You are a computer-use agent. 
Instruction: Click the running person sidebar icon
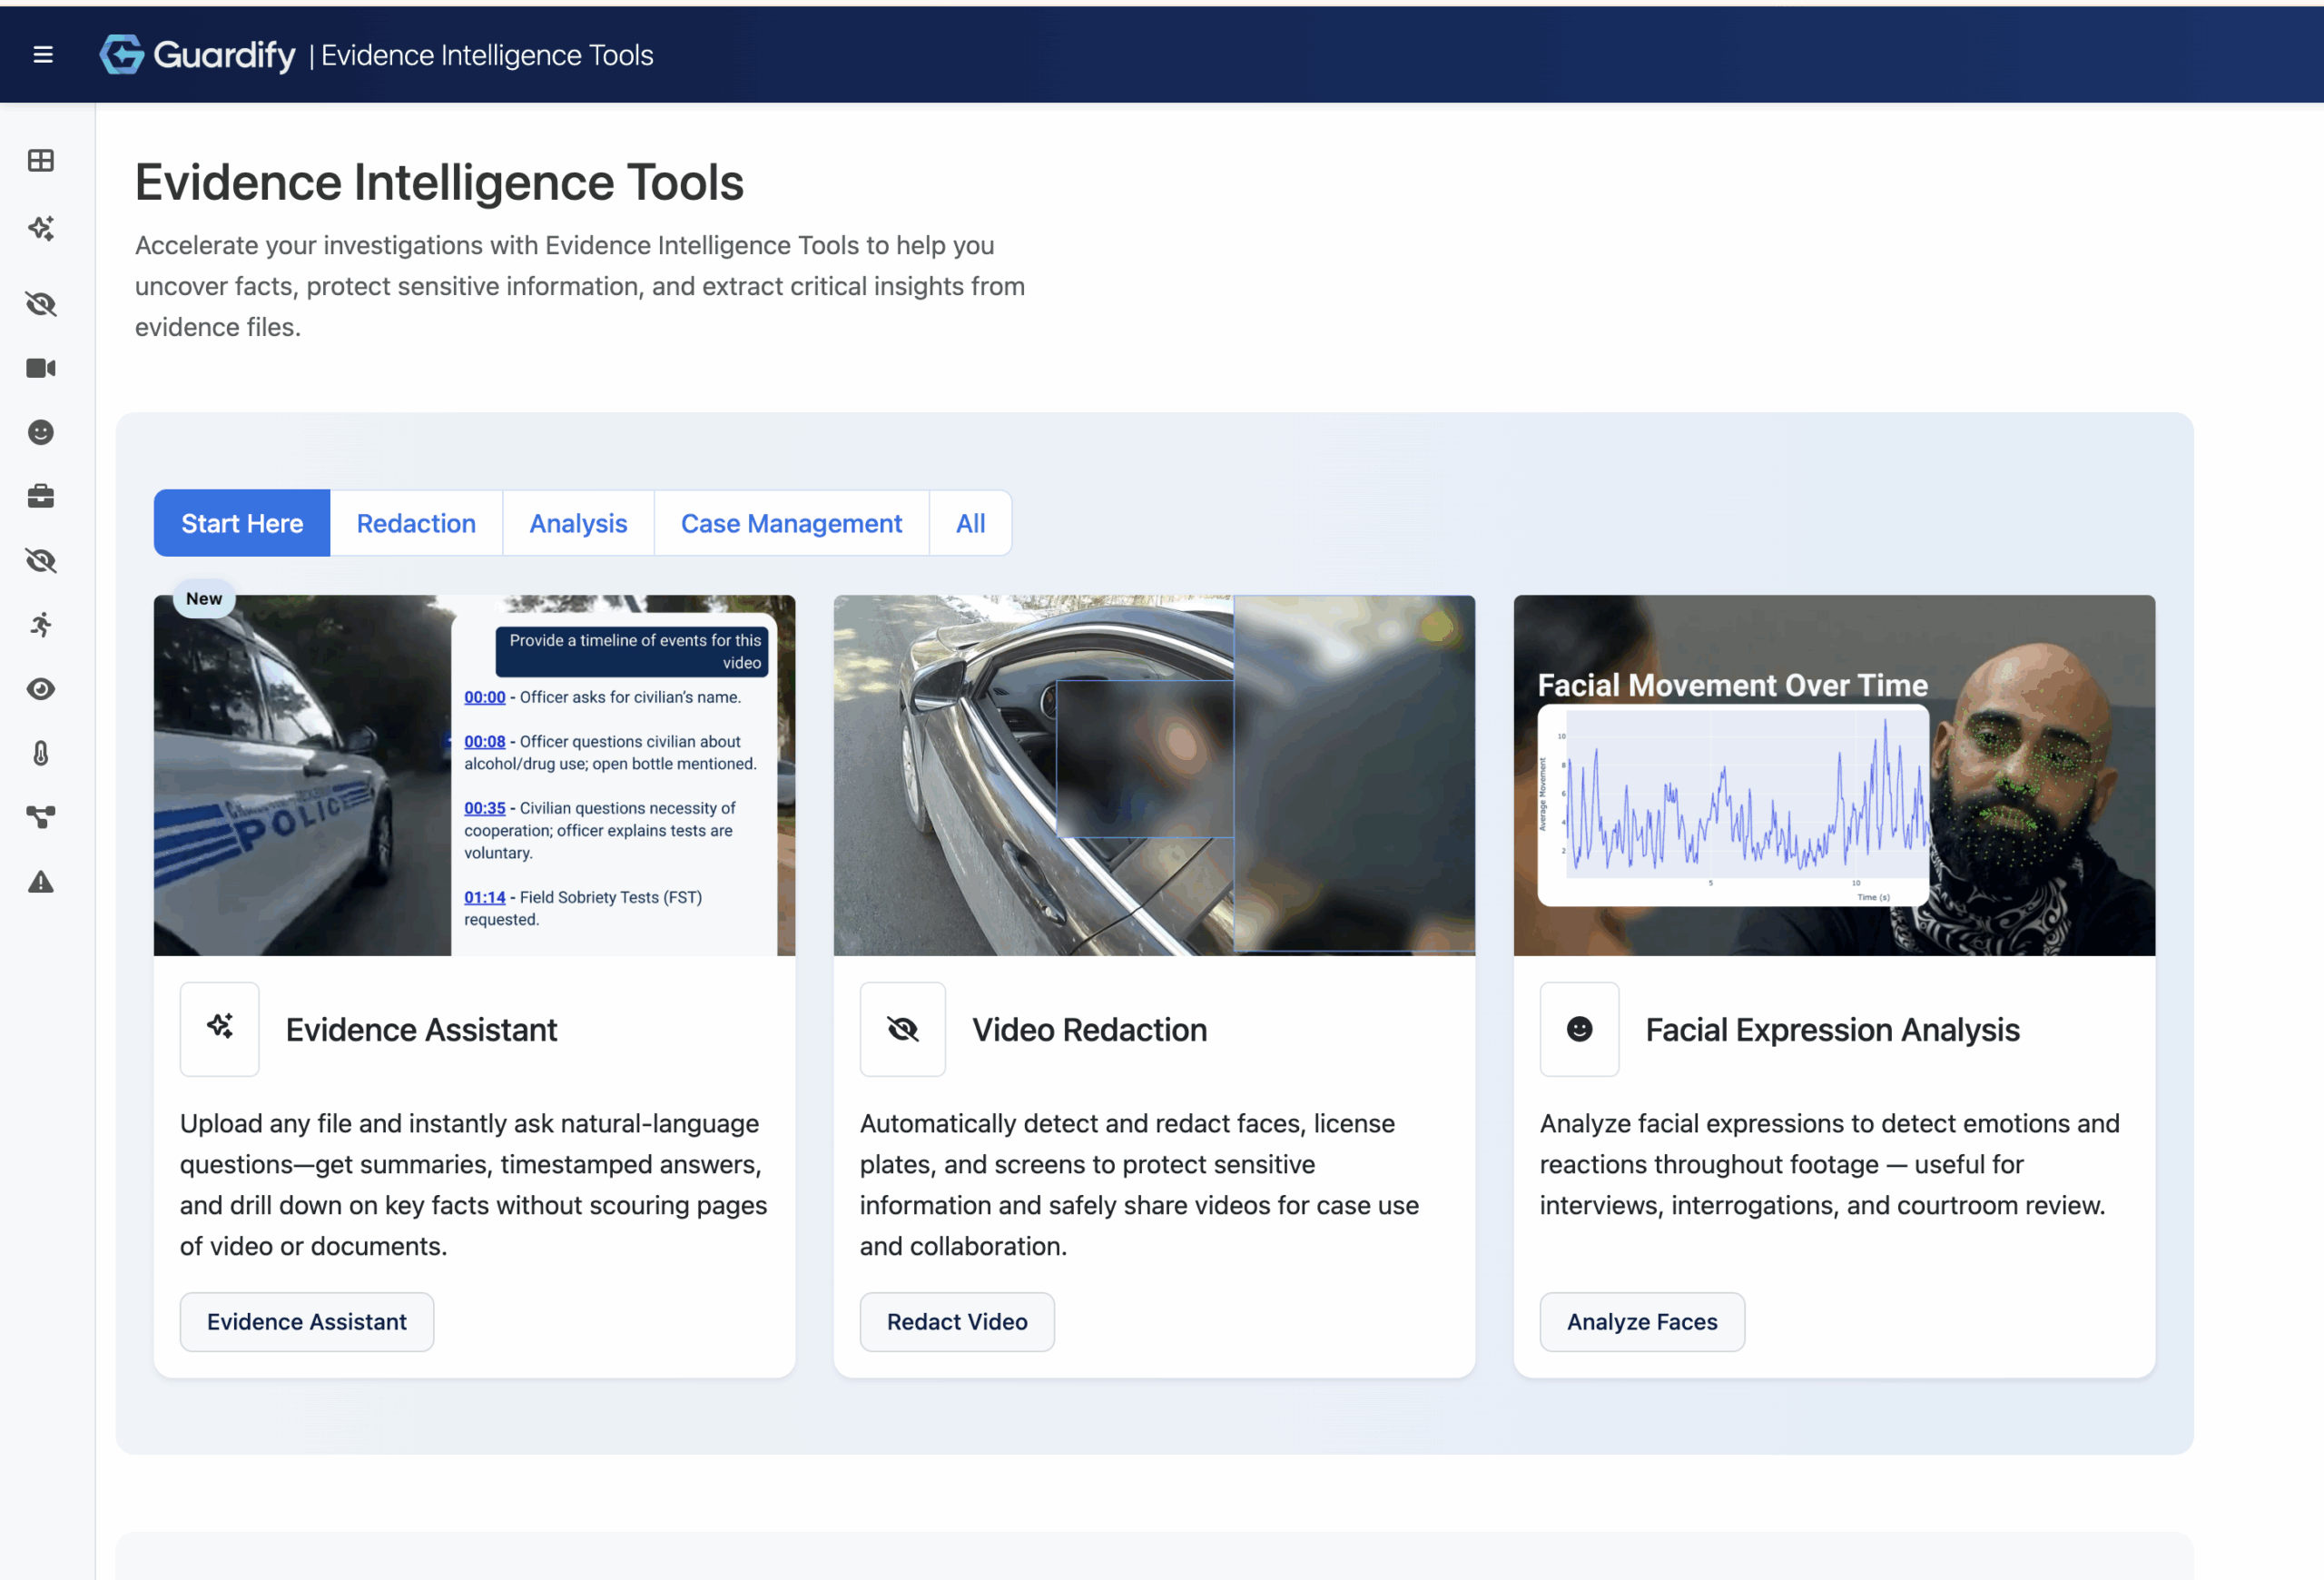tap(41, 625)
